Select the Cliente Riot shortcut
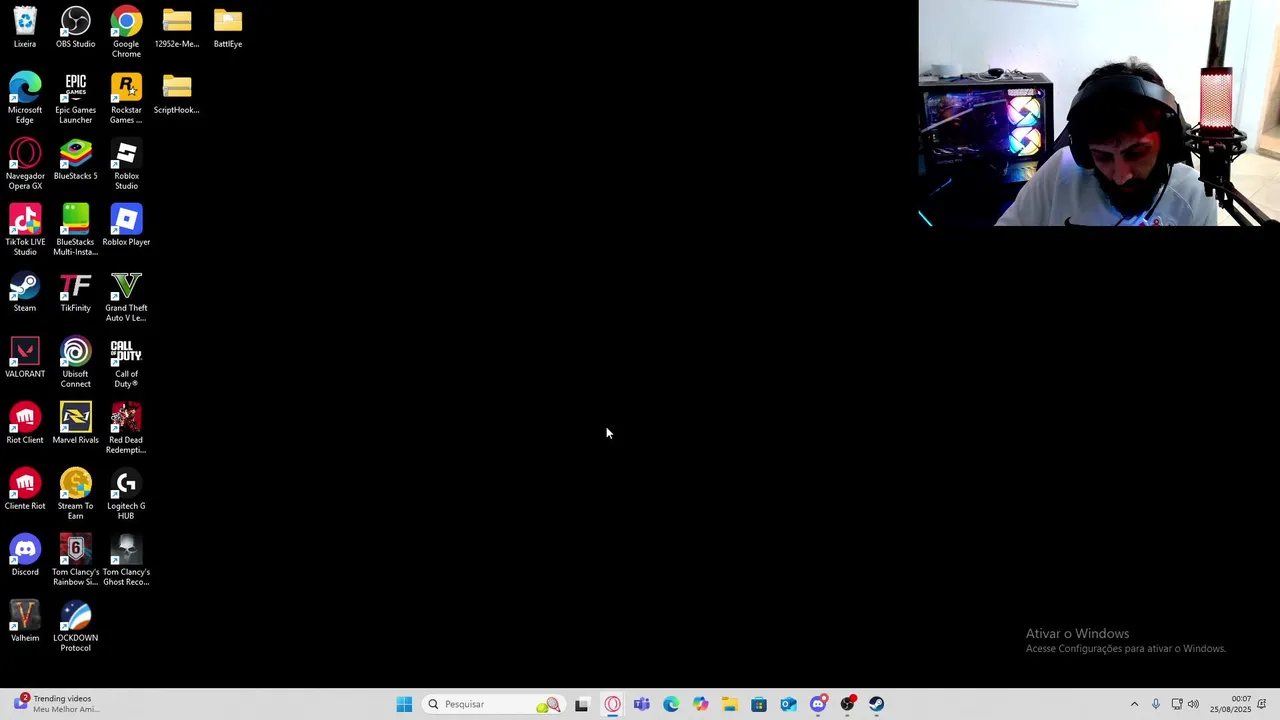1280x720 pixels. [x=25, y=489]
